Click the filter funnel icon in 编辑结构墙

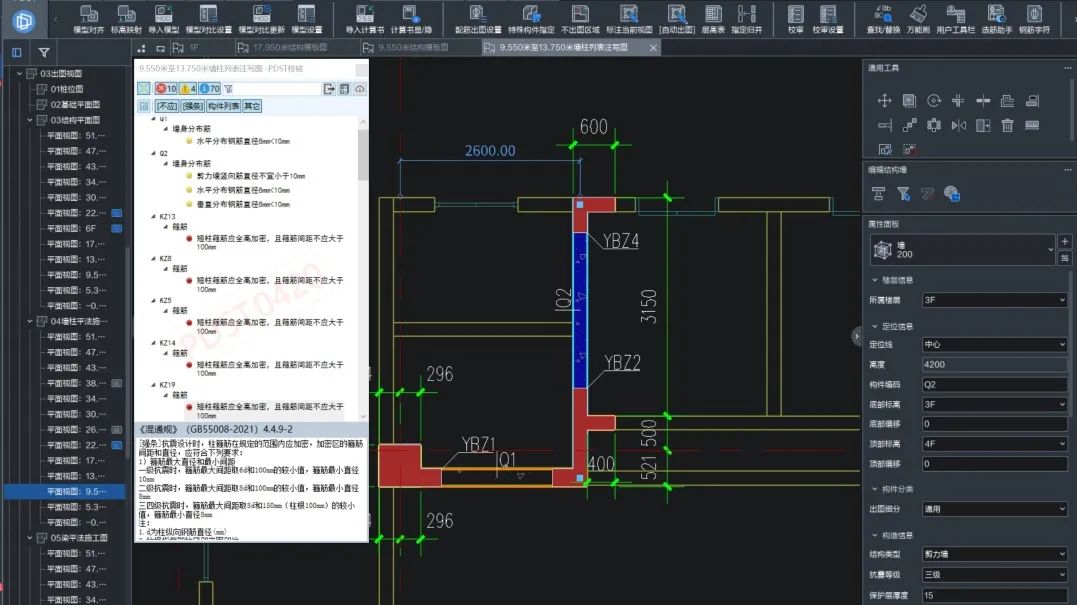coord(903,194)
